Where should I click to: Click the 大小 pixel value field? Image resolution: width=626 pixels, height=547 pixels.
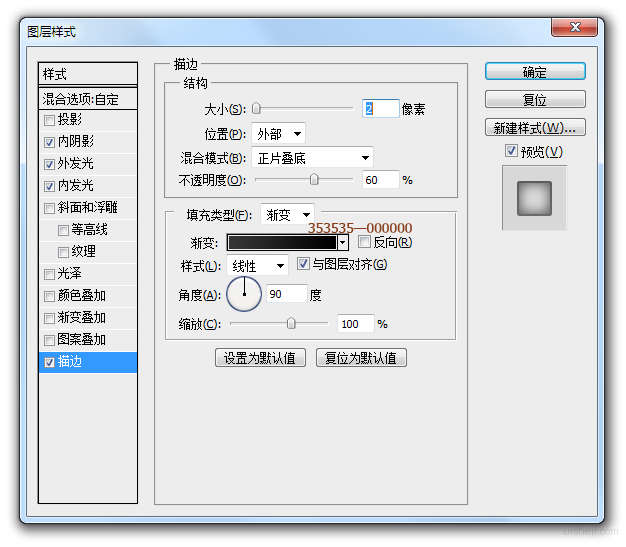click(380, 109)
